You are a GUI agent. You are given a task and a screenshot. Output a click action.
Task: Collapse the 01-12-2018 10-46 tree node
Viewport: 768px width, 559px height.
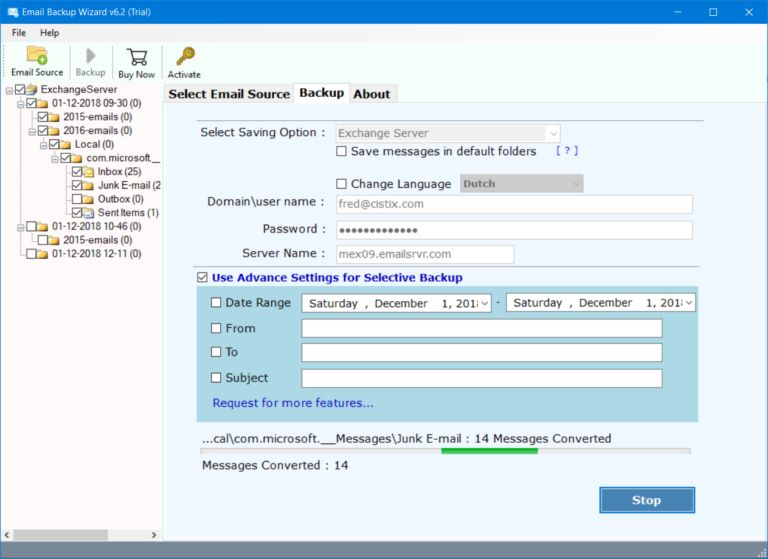(x=21, y=227)
